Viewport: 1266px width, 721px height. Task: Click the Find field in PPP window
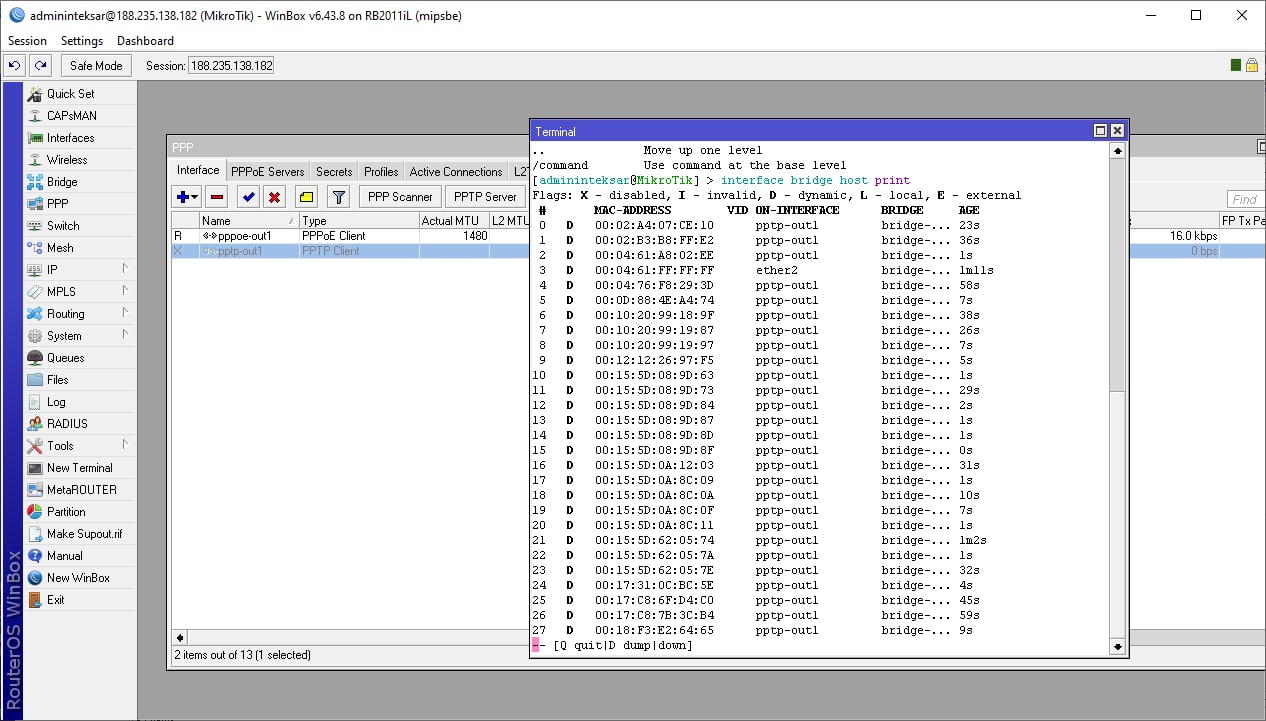click(1246, 199)
